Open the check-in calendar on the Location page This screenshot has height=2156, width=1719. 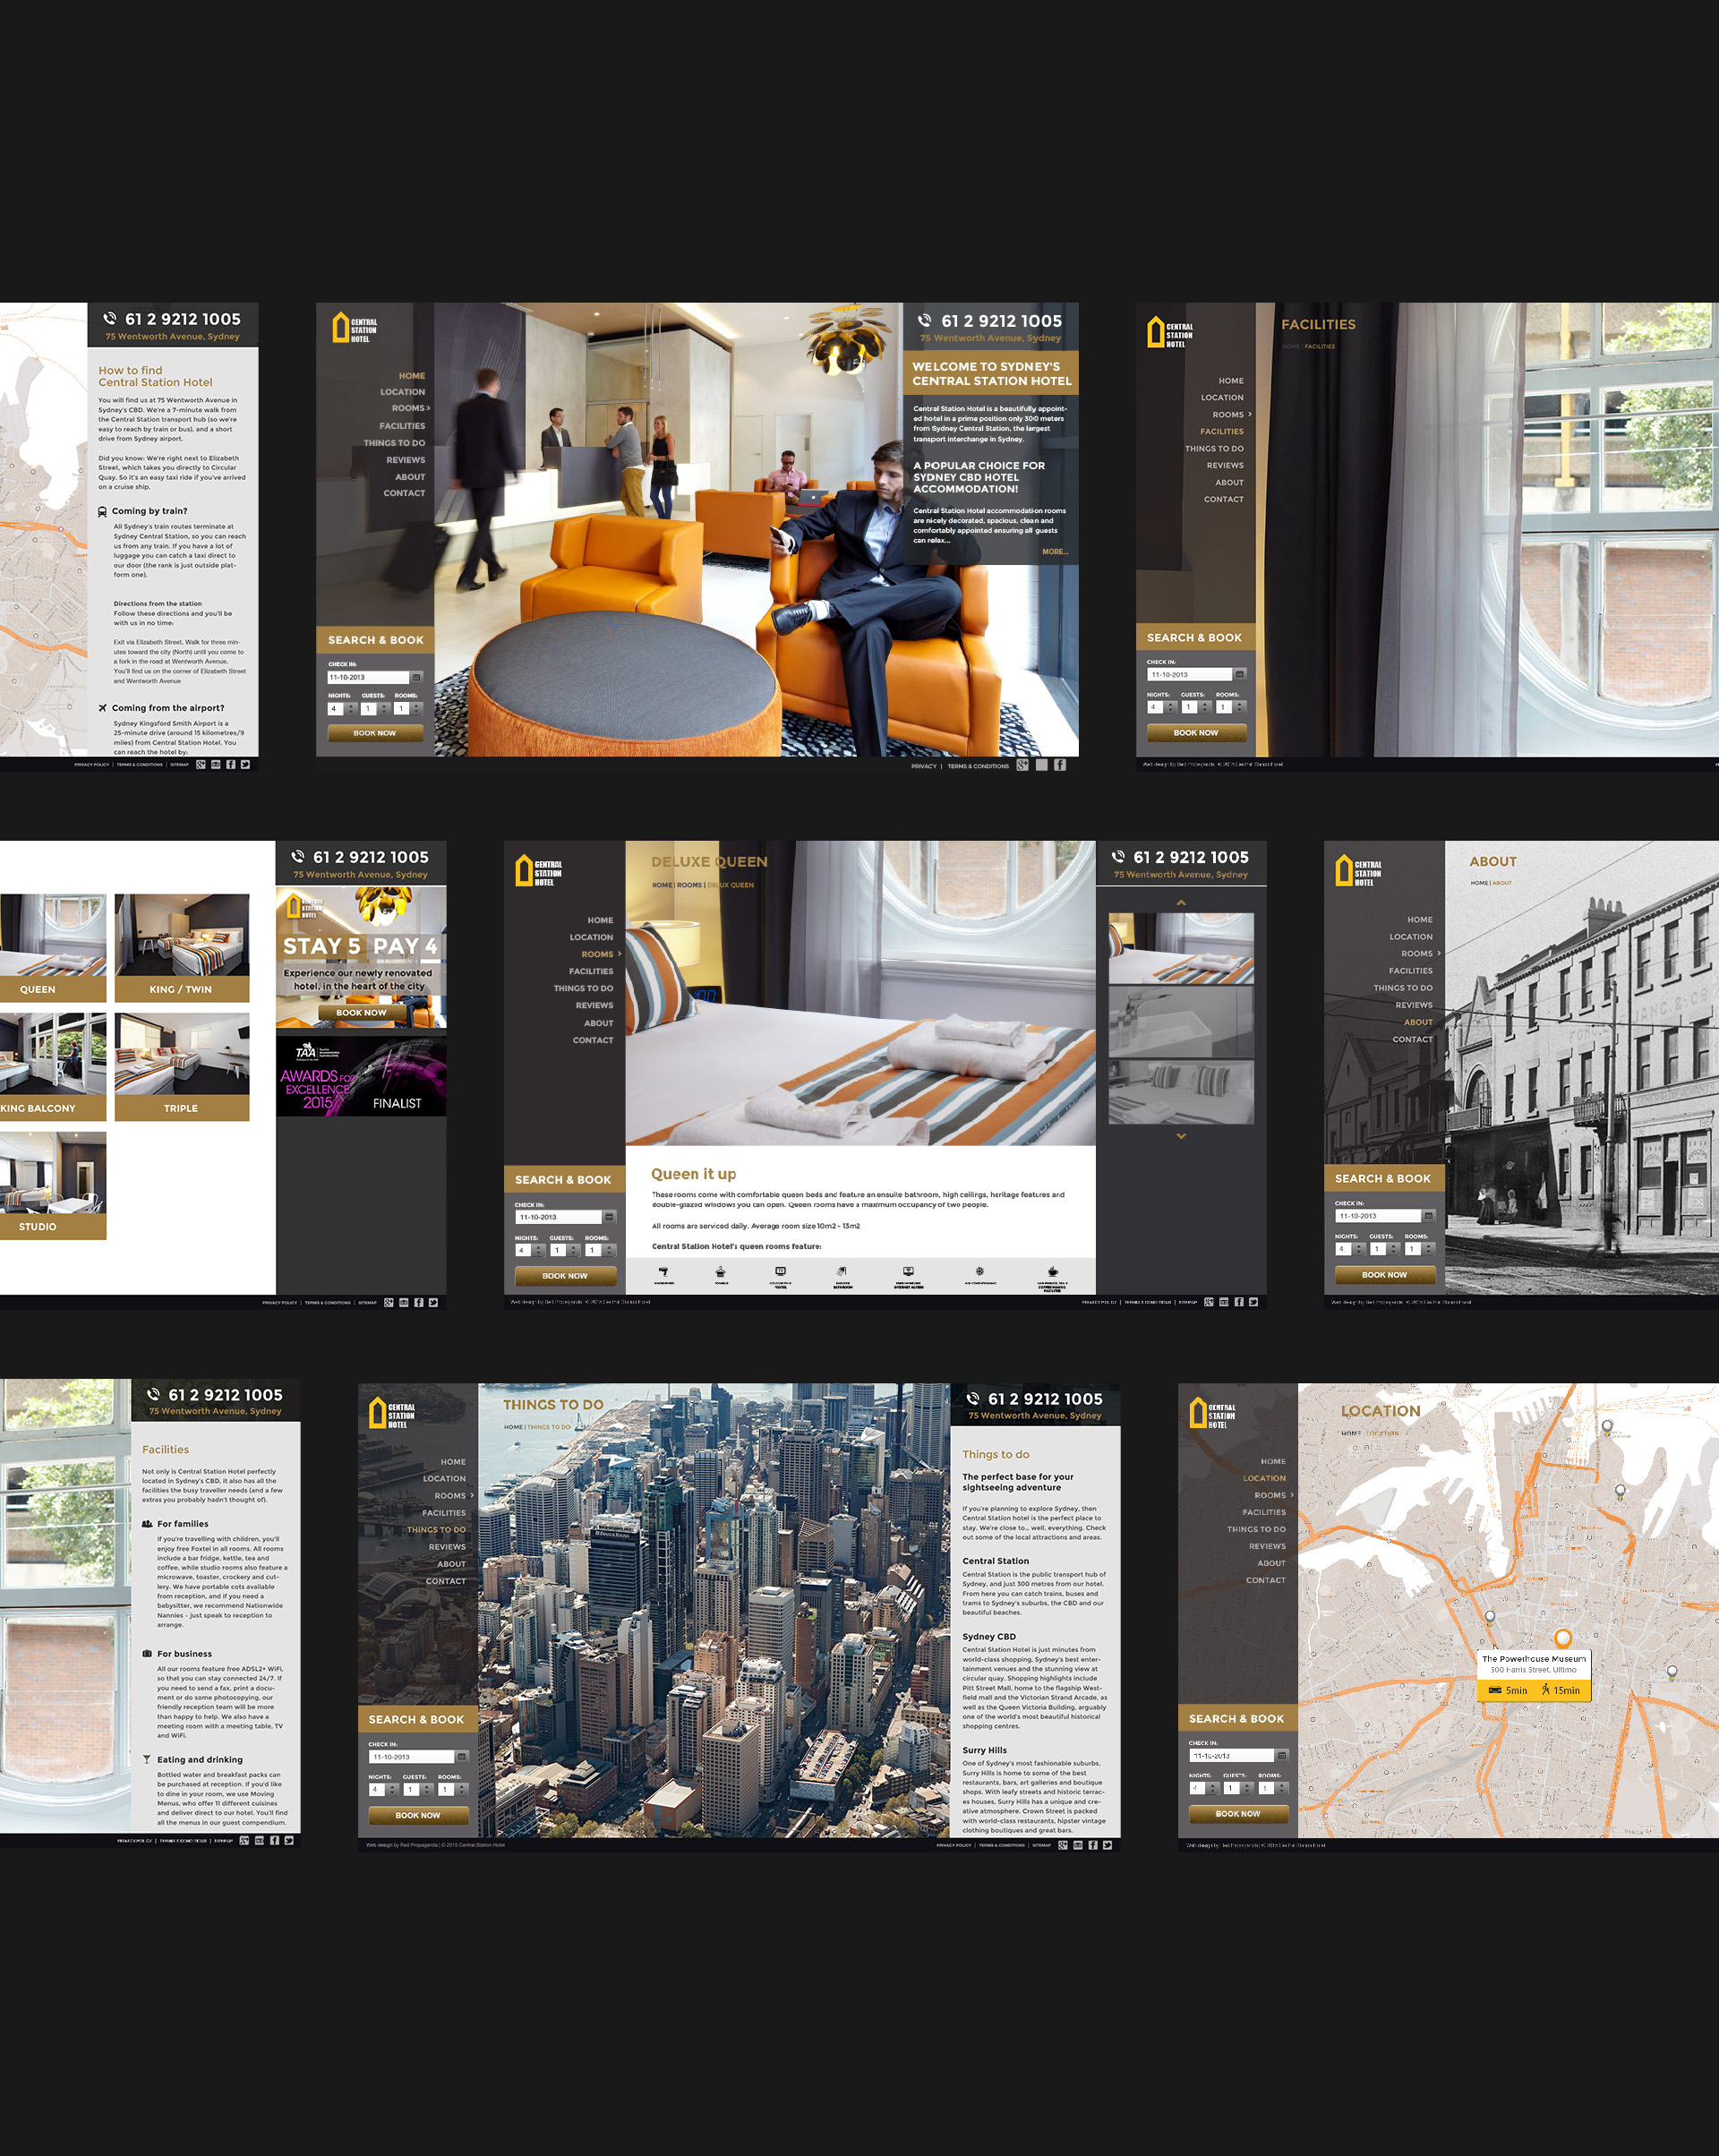pos(1282,1755)
